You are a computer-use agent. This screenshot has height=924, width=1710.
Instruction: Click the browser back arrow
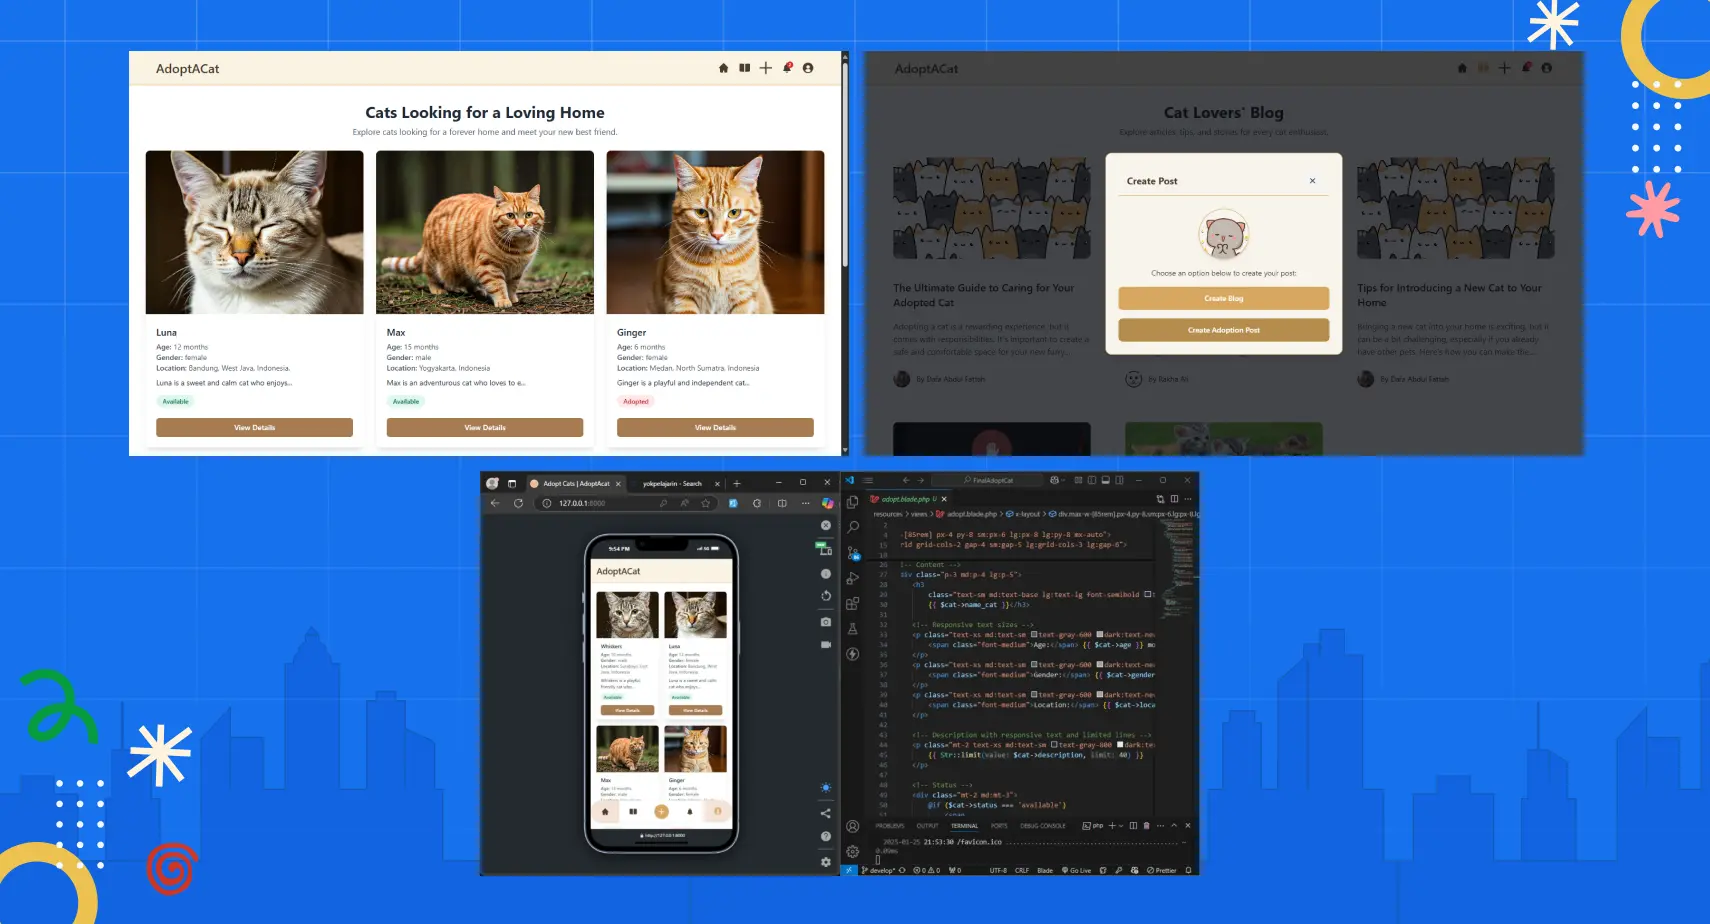coord(495,503)
